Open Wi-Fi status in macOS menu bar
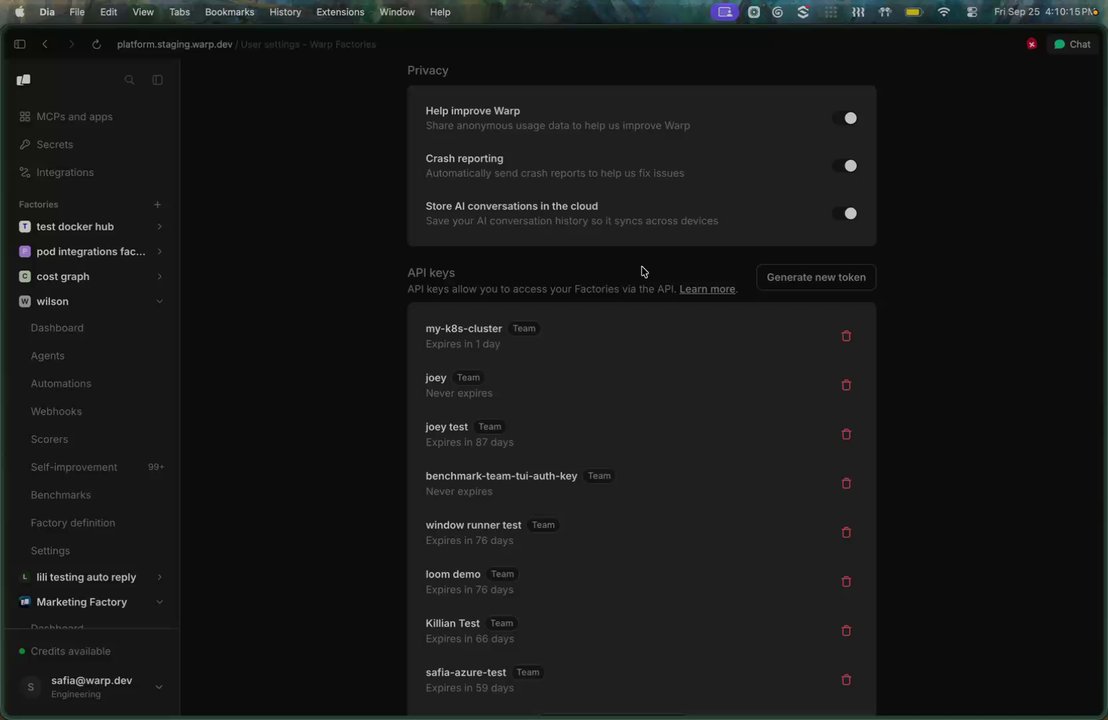The height and width of the screenshot is (720, 1108). pyautogui.click(x=943, y=12)
